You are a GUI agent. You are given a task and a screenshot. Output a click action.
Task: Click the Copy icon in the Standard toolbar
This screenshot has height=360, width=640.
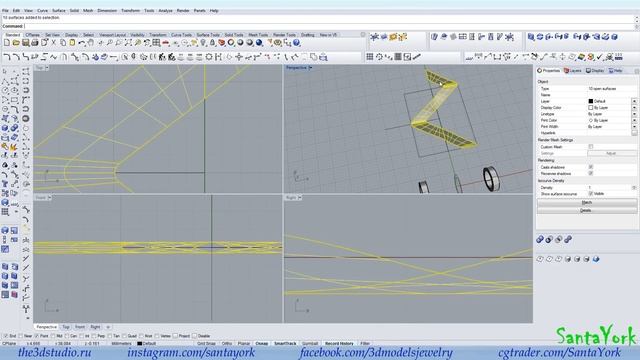tap(63, 43)
